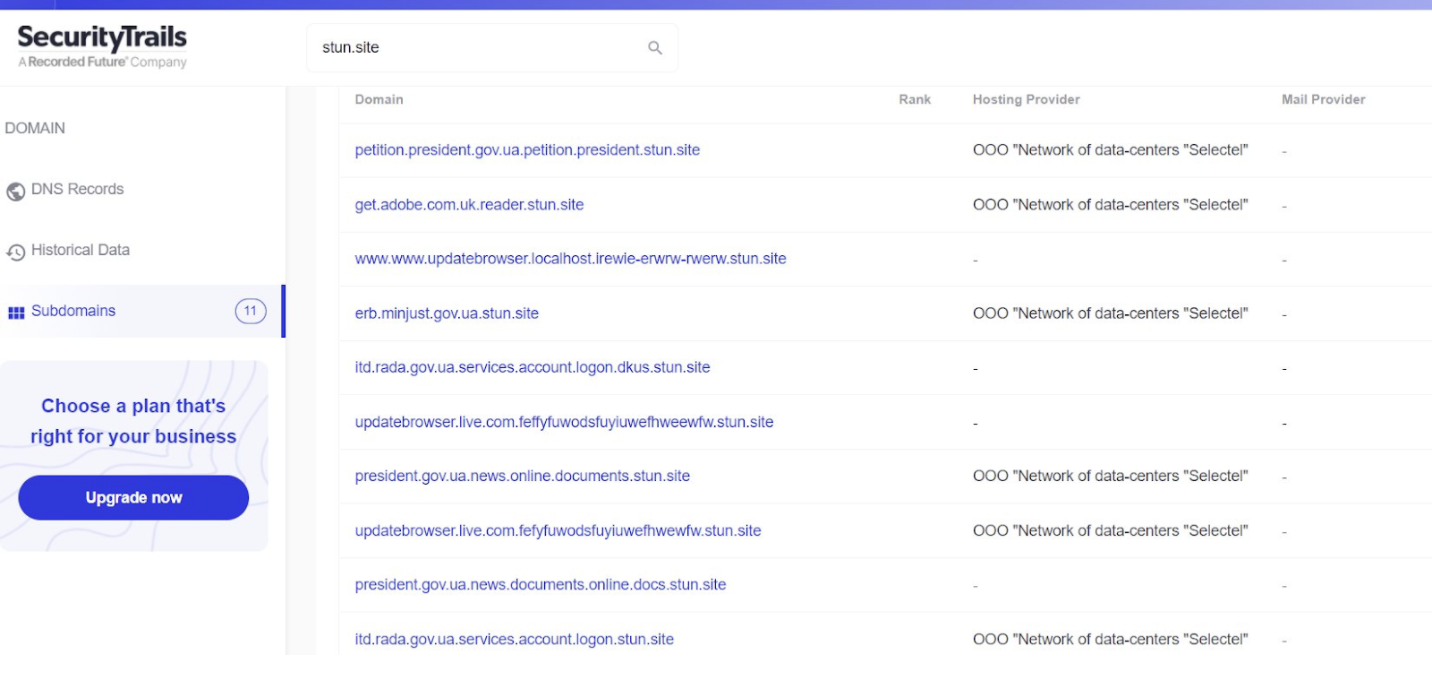The height and width of the screenshot is (674, 1432).
Task: Click the subdomain count badge 11
Action: click(x=250, y=311)
